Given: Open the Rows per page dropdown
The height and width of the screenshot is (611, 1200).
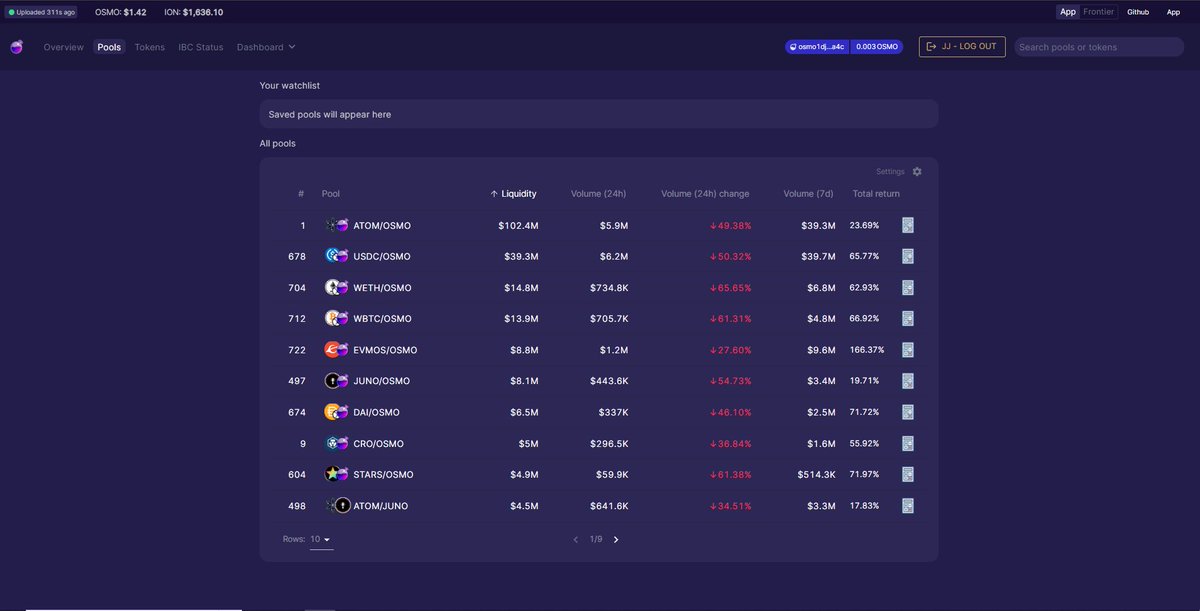Looking at the screenshot, I should [x=321, y=540].
